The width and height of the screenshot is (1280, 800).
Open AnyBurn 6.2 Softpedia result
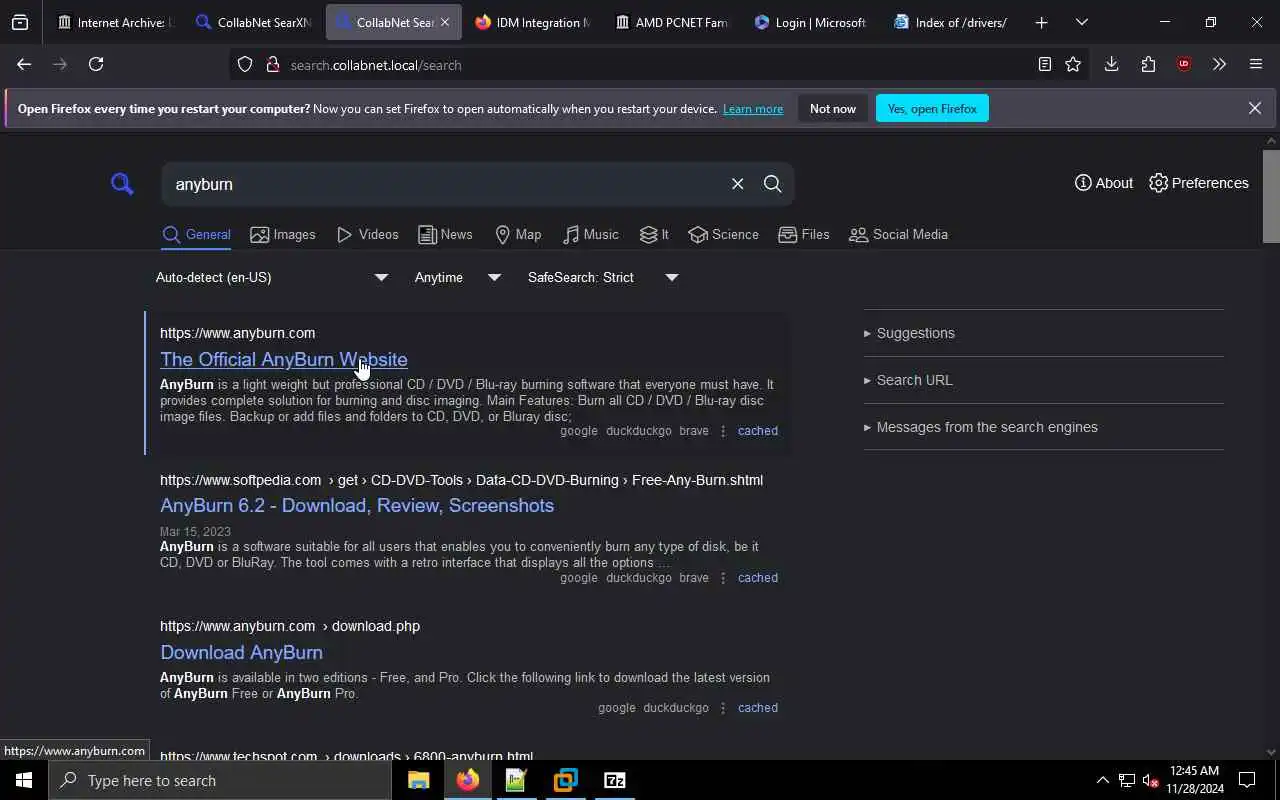357,505
